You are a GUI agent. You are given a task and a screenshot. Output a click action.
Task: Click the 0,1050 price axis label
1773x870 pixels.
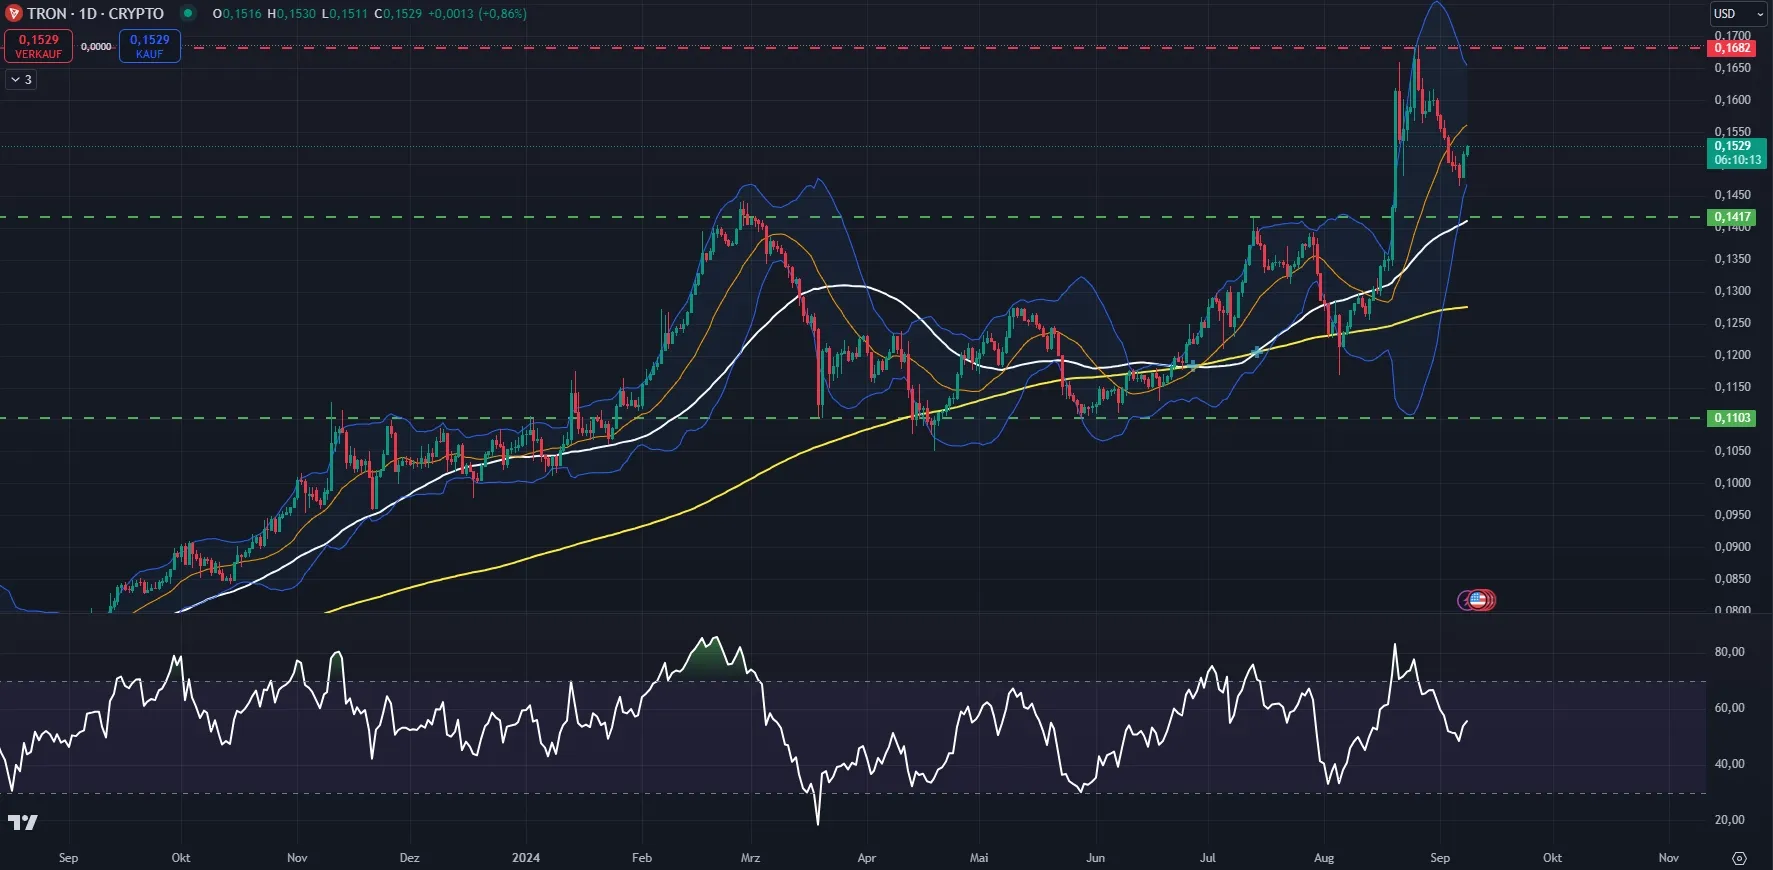tap(1732, 451)
